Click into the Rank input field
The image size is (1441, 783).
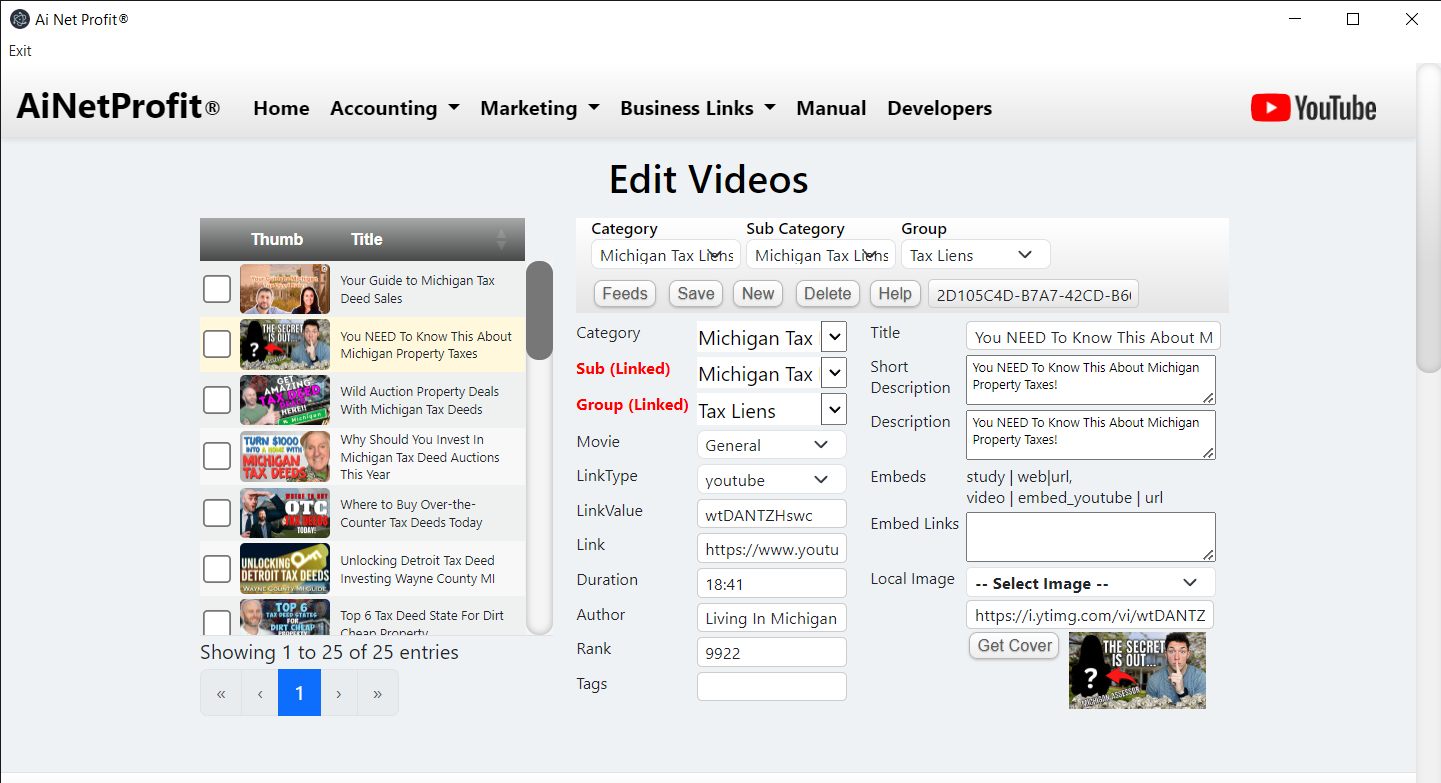[x=771, y=652]
